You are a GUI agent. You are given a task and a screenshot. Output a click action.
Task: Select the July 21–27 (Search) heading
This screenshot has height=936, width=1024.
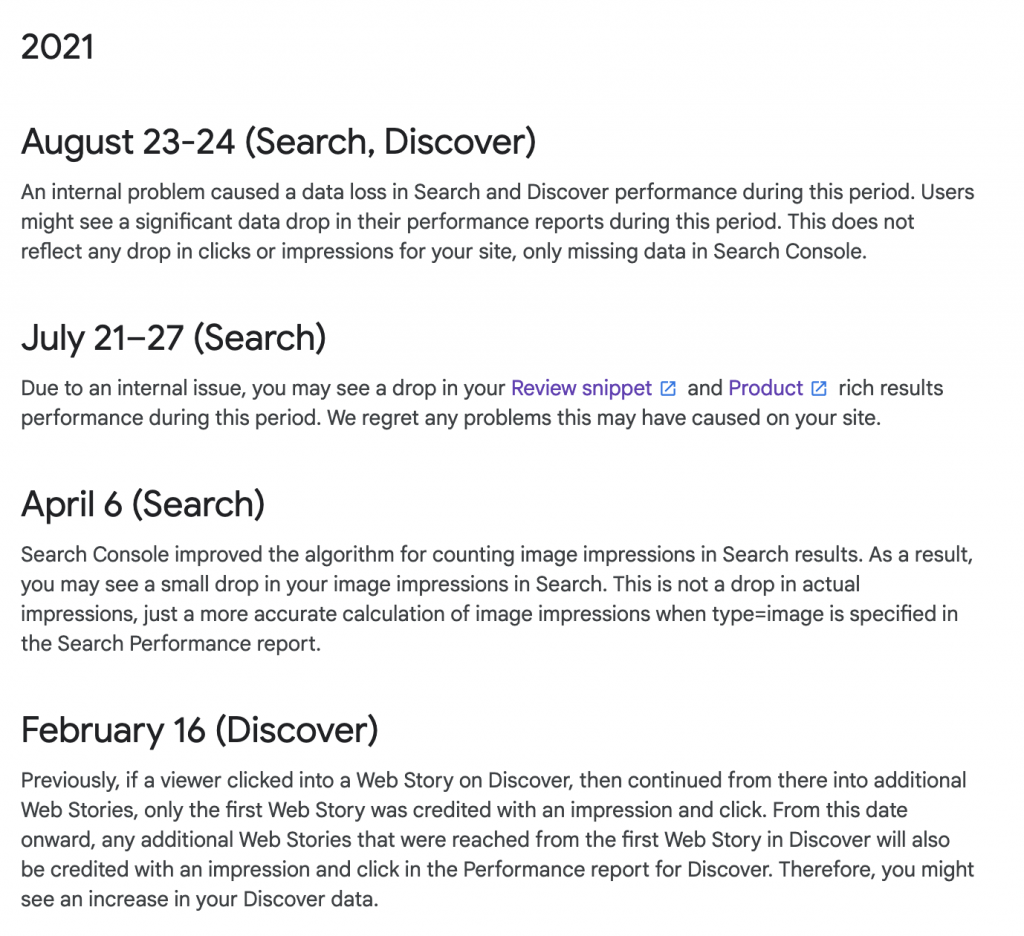(173, 338)
